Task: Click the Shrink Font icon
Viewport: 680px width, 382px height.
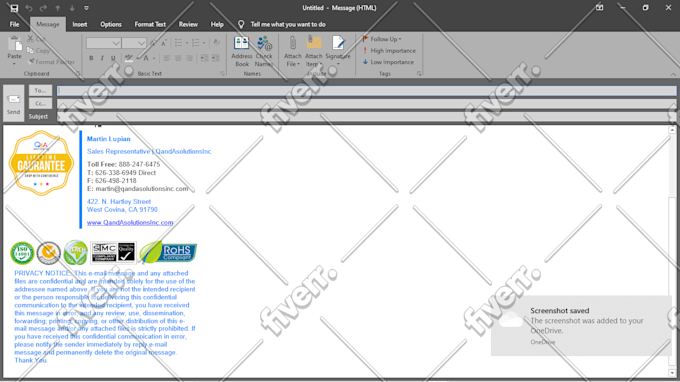Action: [164, 43]
